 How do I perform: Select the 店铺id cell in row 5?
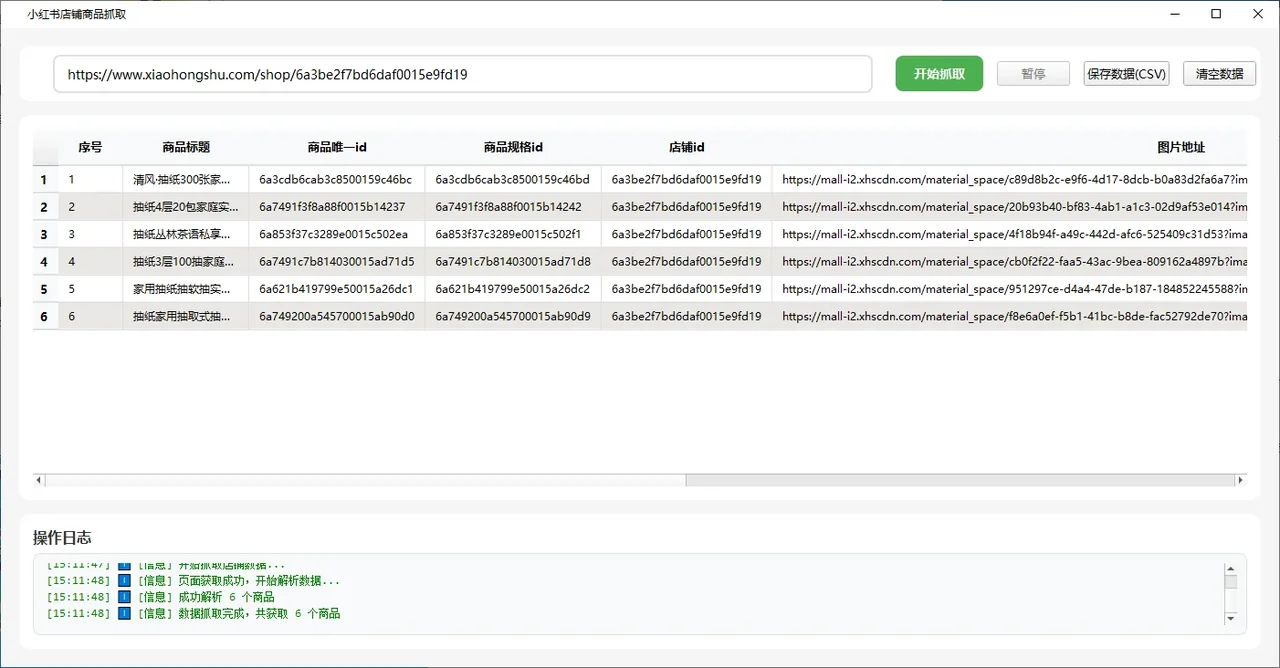tap(687, 289)
